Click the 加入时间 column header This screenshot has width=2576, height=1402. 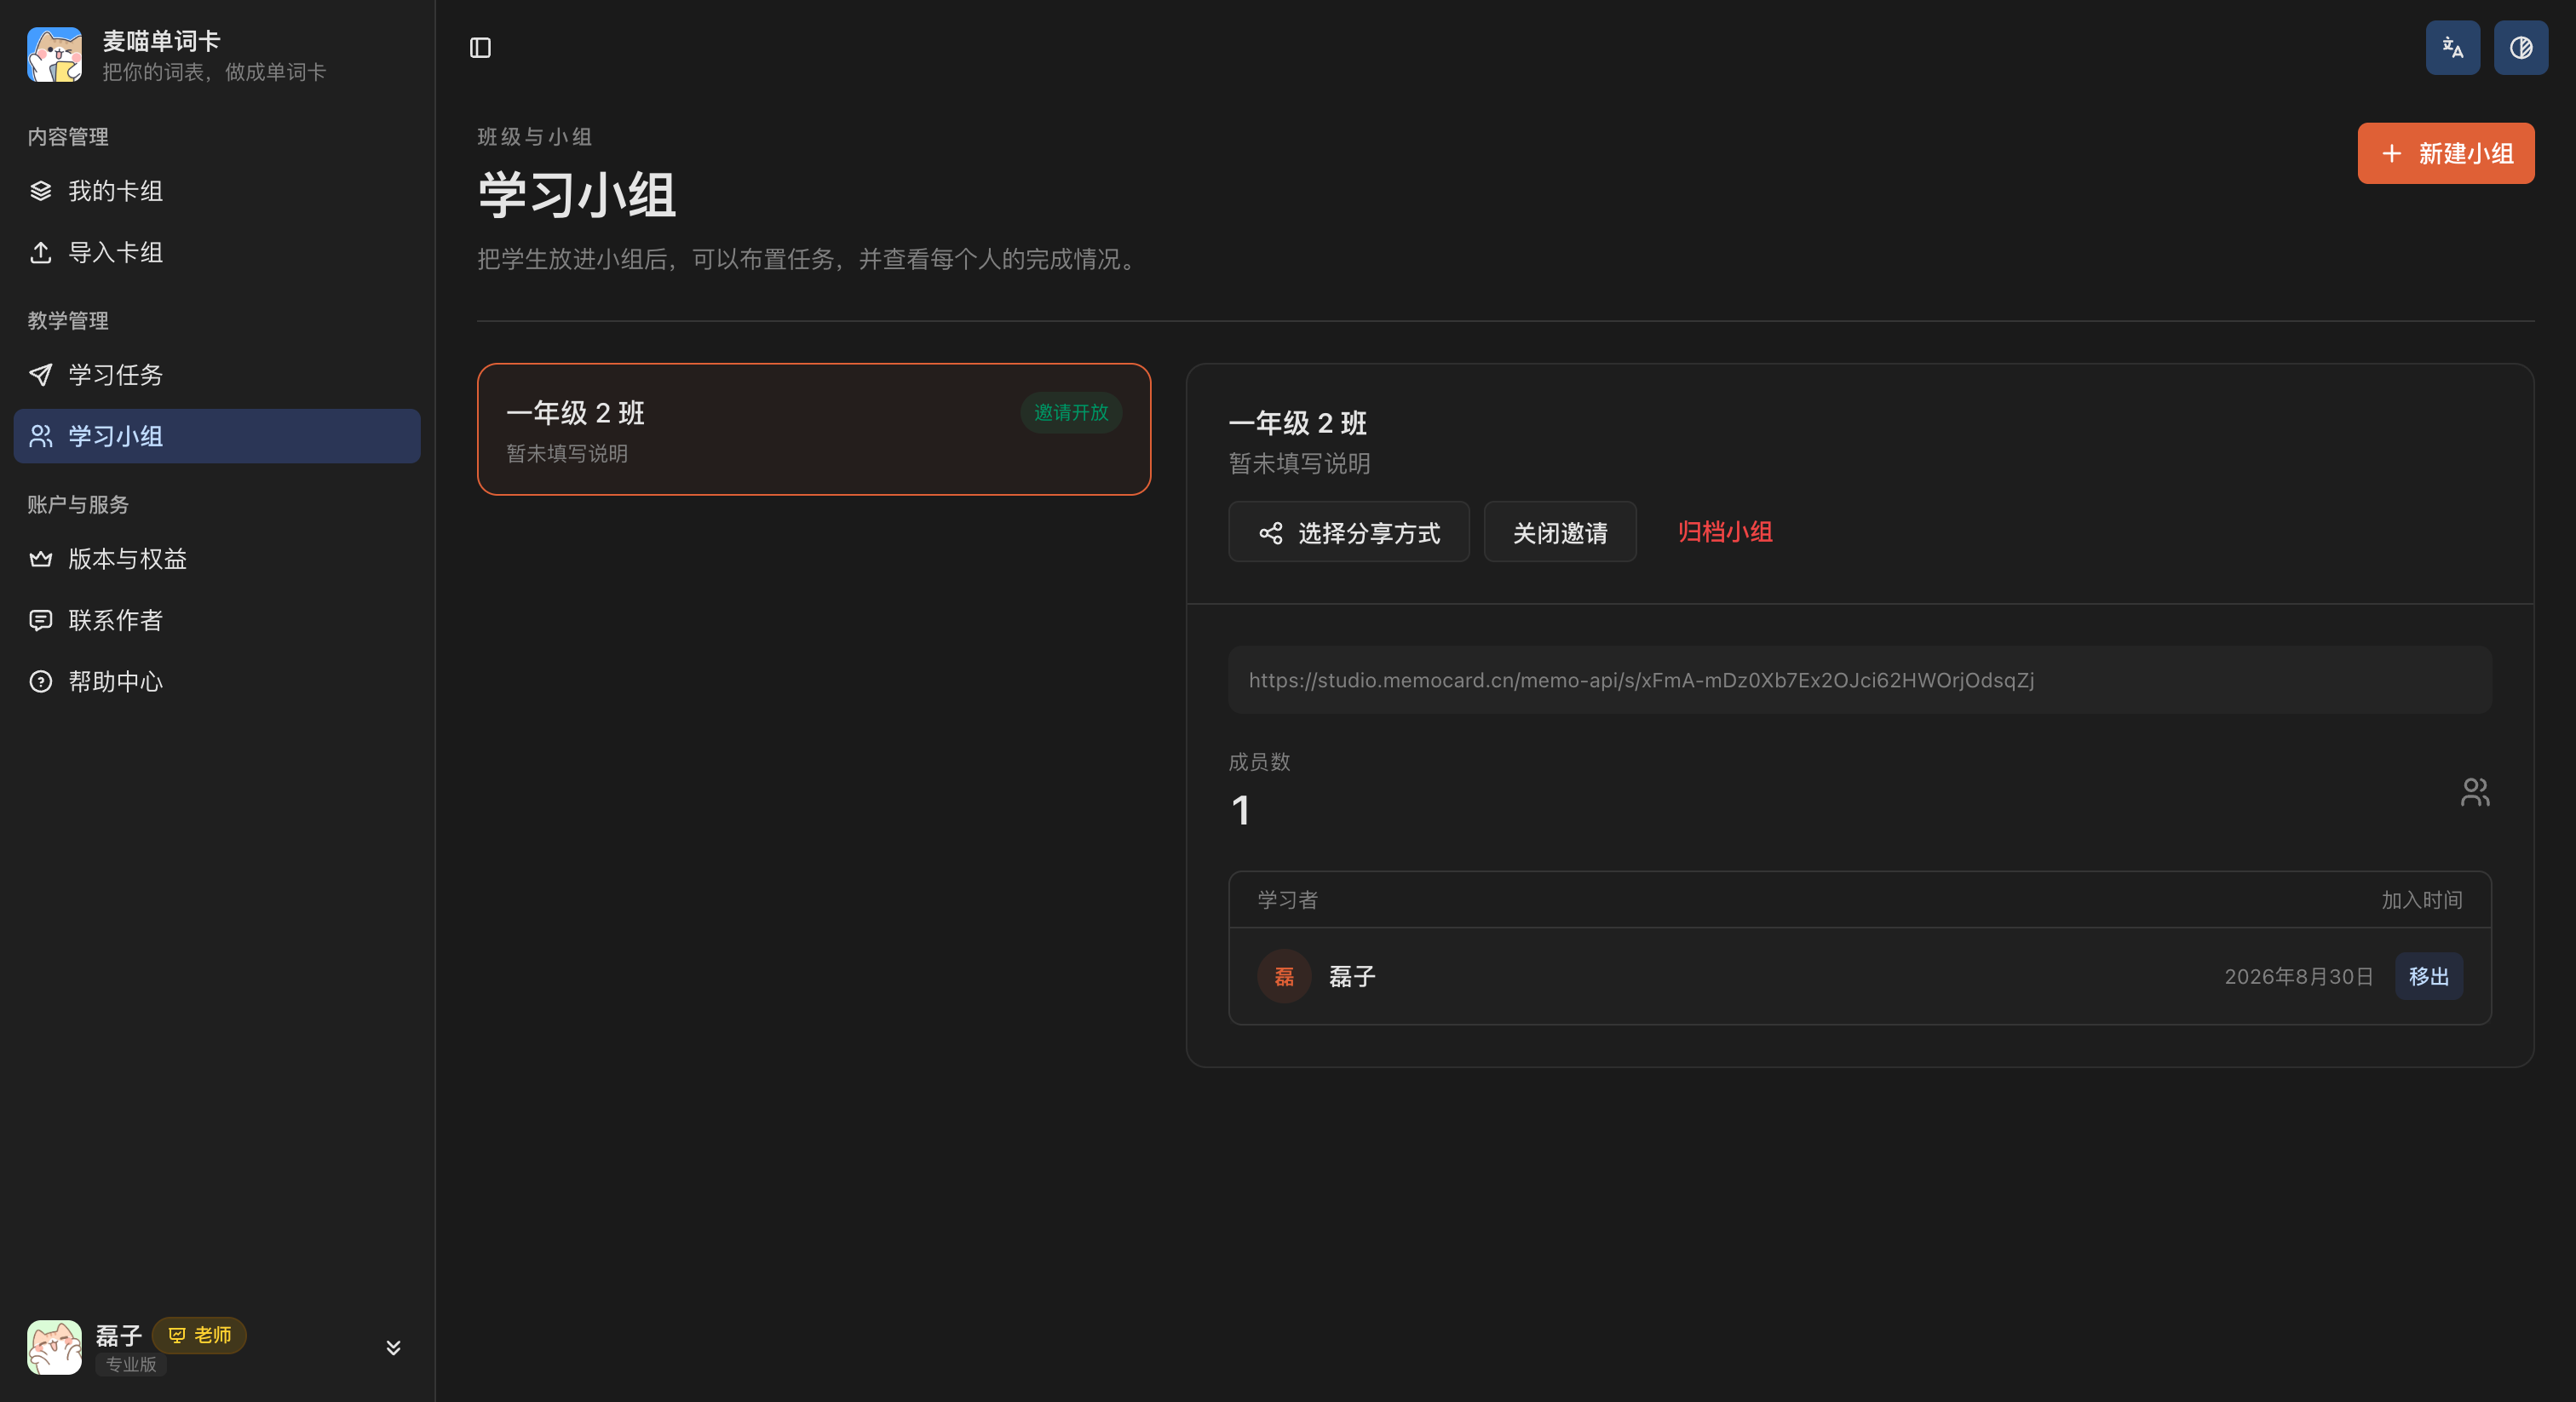point(2421,900)
